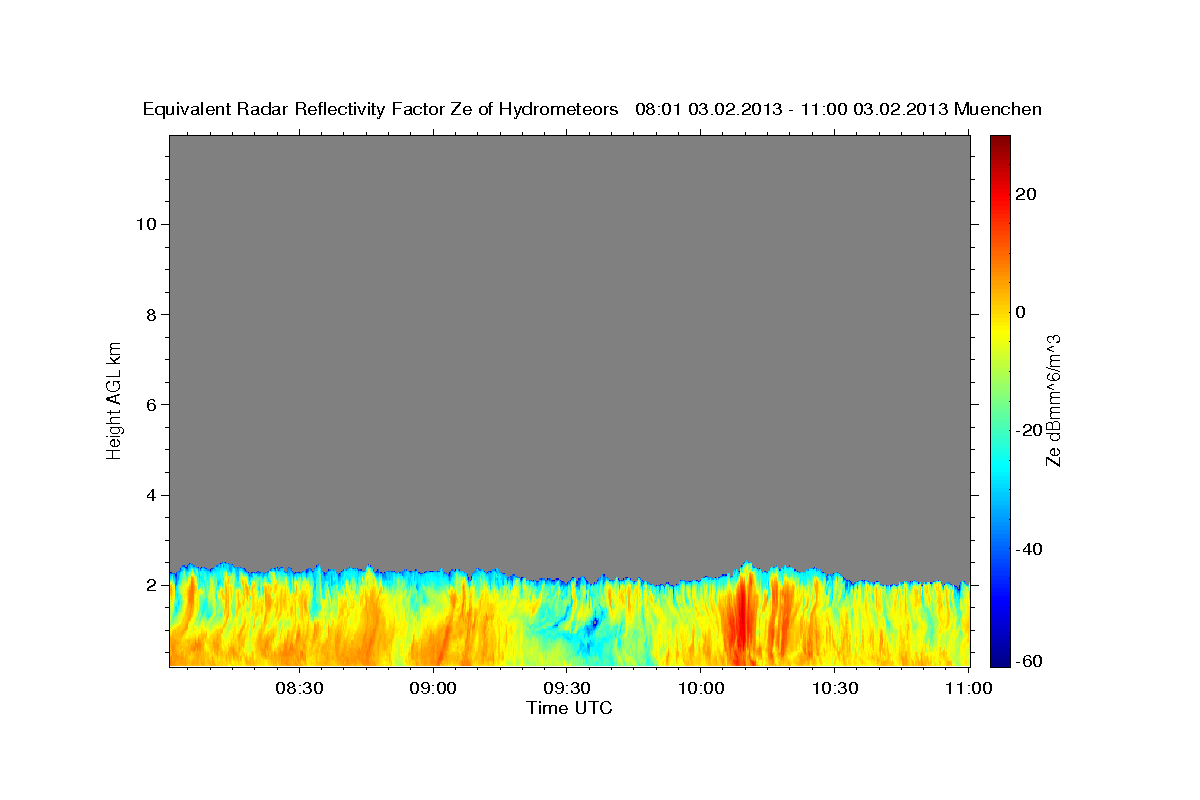1200x800 pixels.
Task: Click the 'Height AGL km' axis label
Action: coord(114,399)
